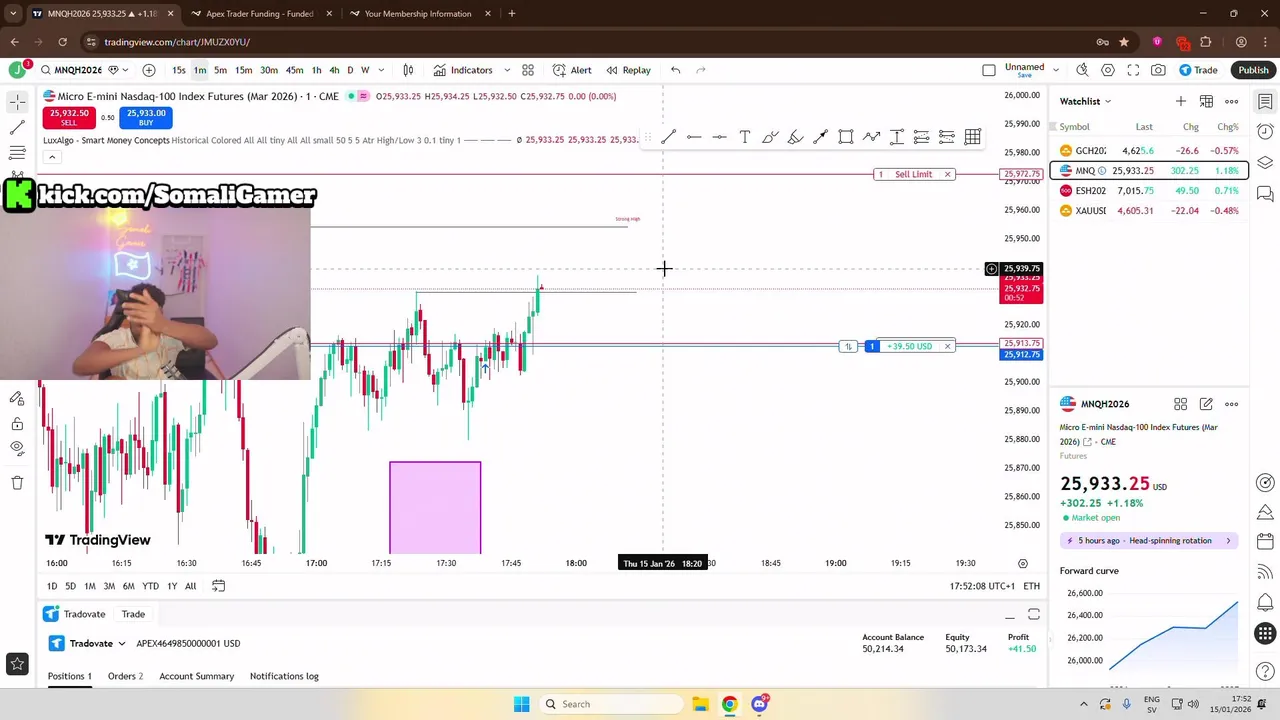Open object tree layers icon in right sidebar
The image size is (1280, 720).
(1265, 163)
